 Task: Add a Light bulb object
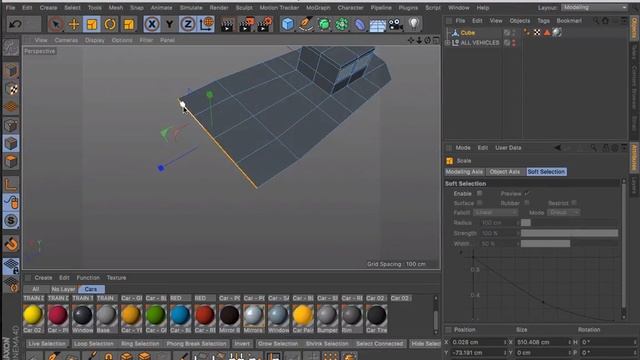click(414, 24)
